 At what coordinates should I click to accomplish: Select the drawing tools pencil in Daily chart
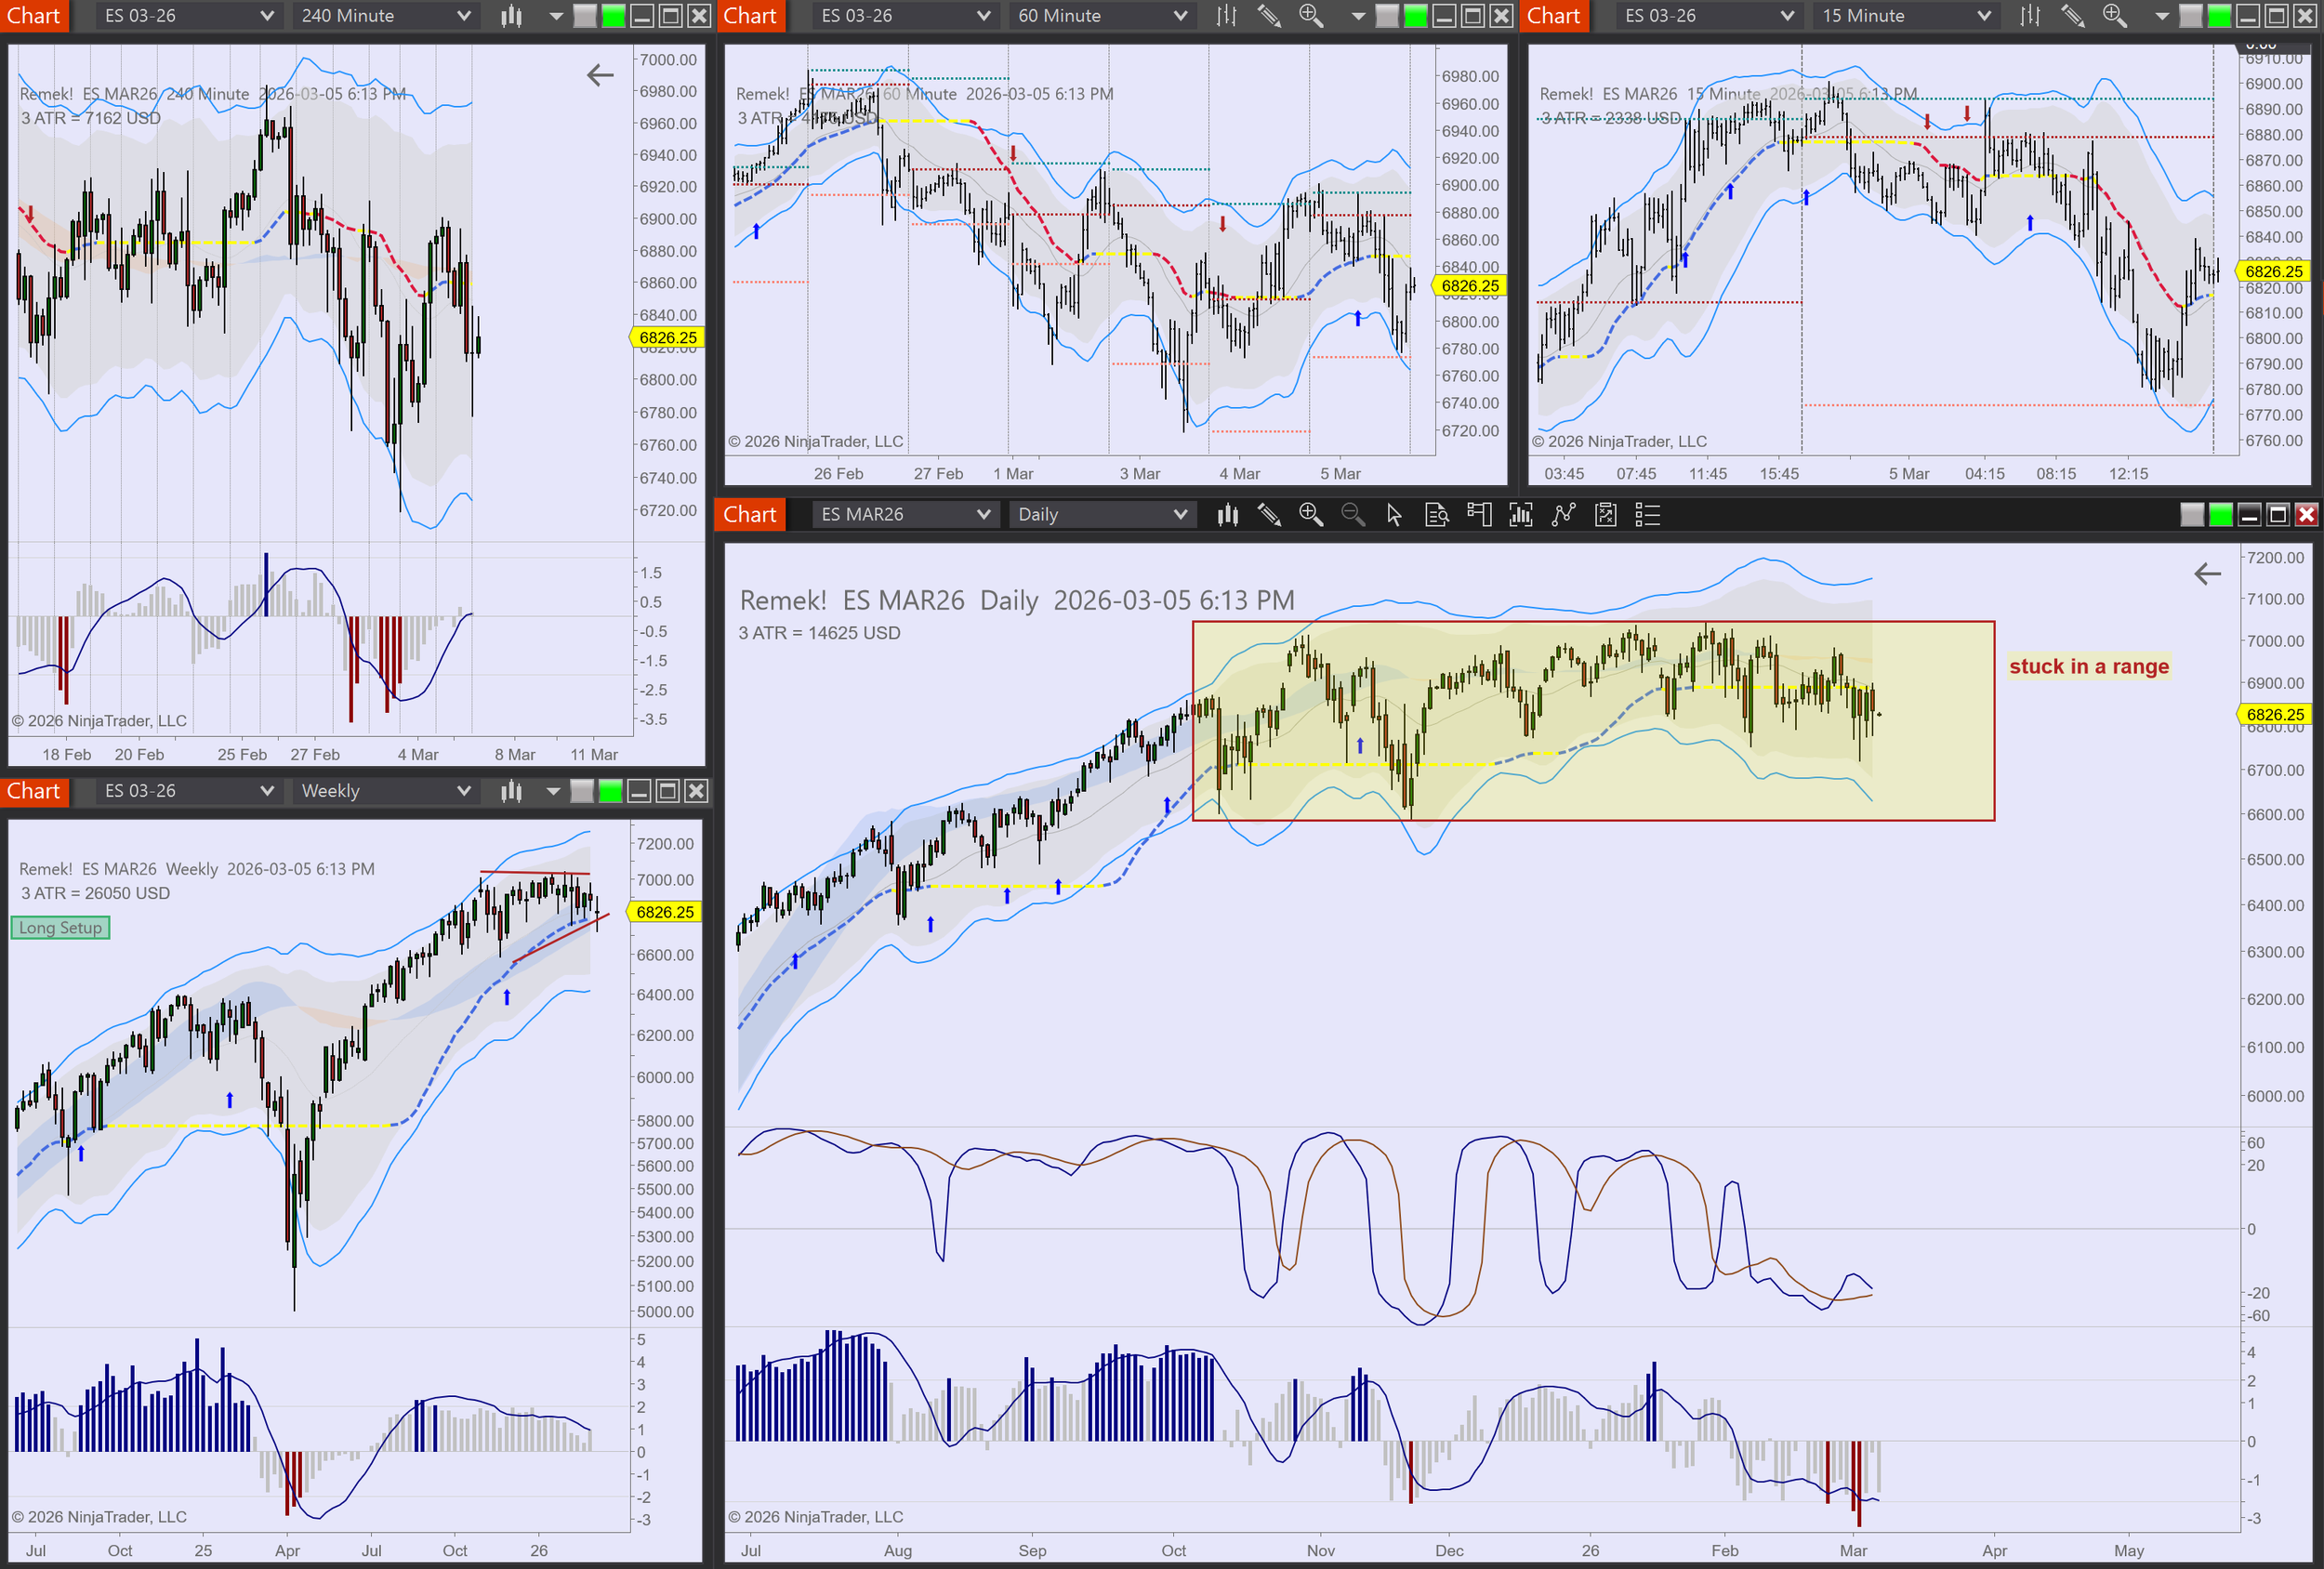point(1269,515)
